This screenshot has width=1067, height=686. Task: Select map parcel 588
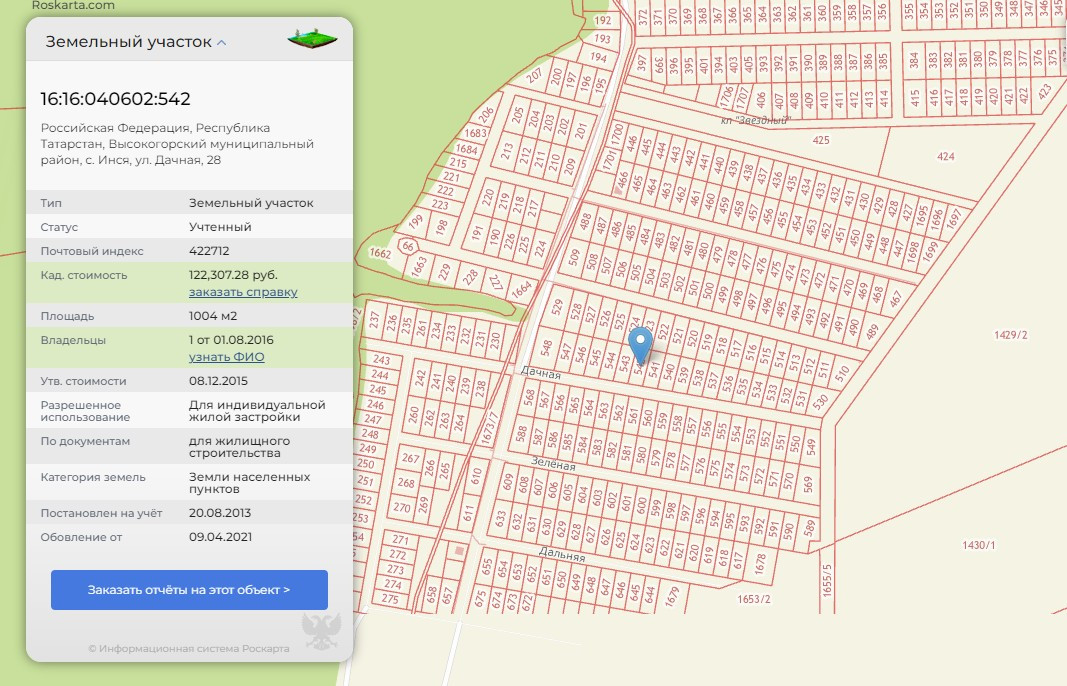521,434
